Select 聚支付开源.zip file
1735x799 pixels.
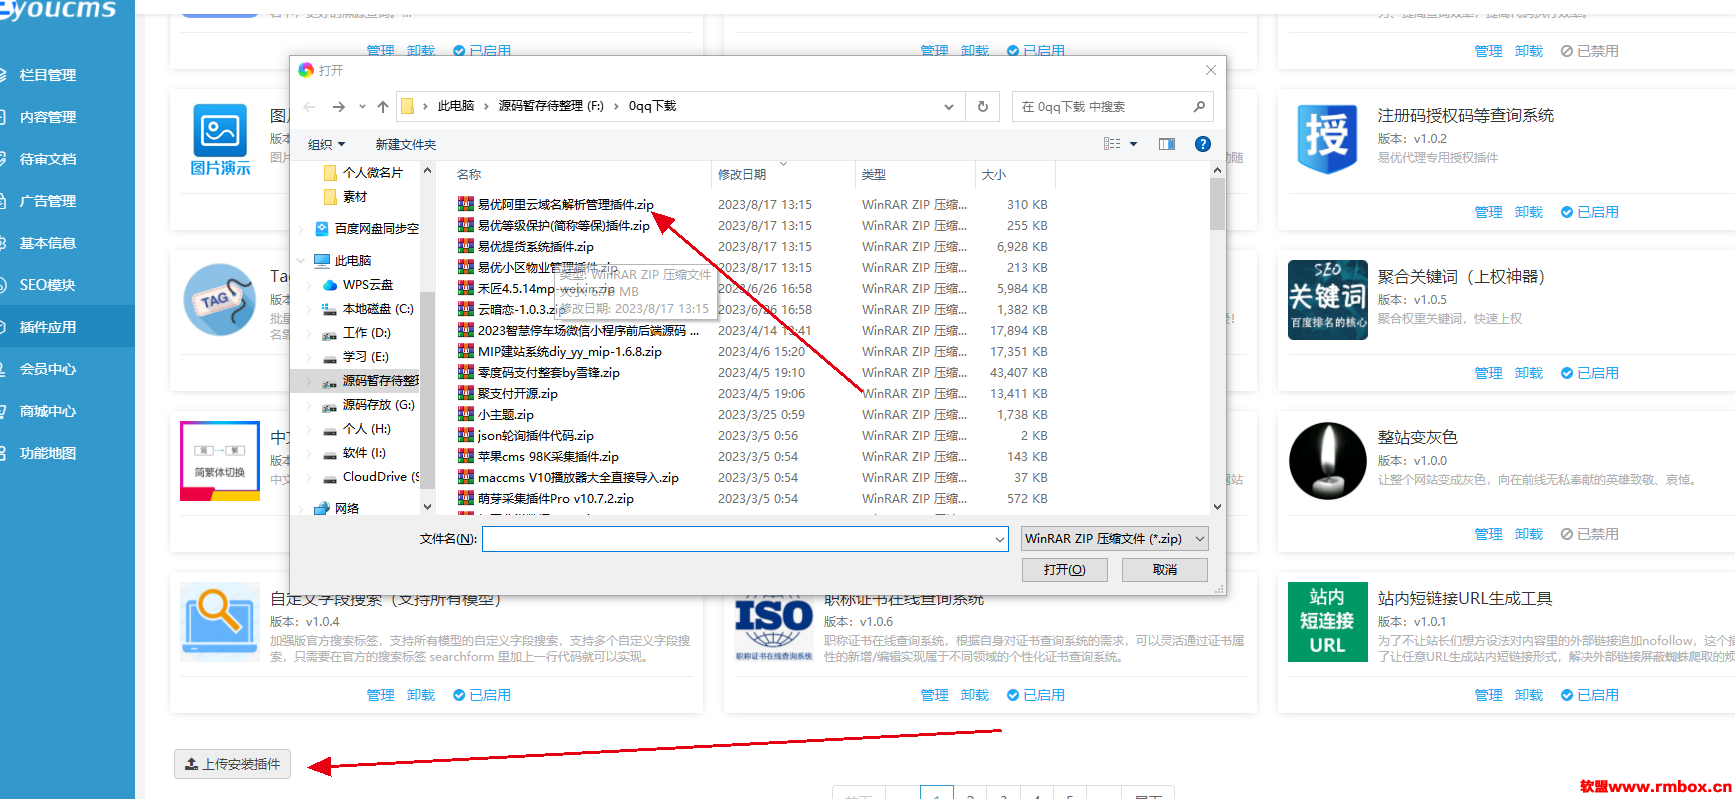[x=517, y=393]
